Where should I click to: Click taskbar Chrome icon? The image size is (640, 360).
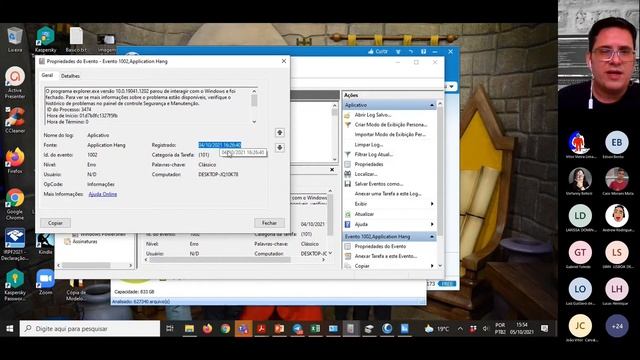point(225,329)
